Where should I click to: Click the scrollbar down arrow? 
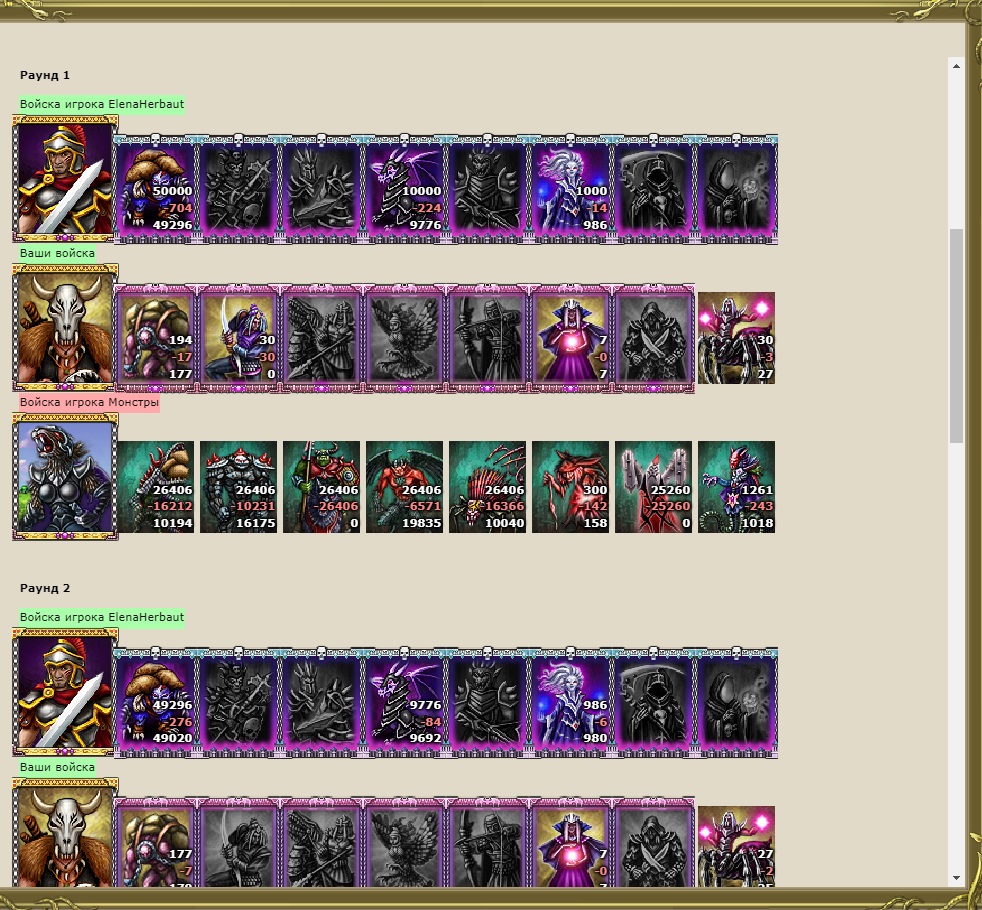pos(956,877)
